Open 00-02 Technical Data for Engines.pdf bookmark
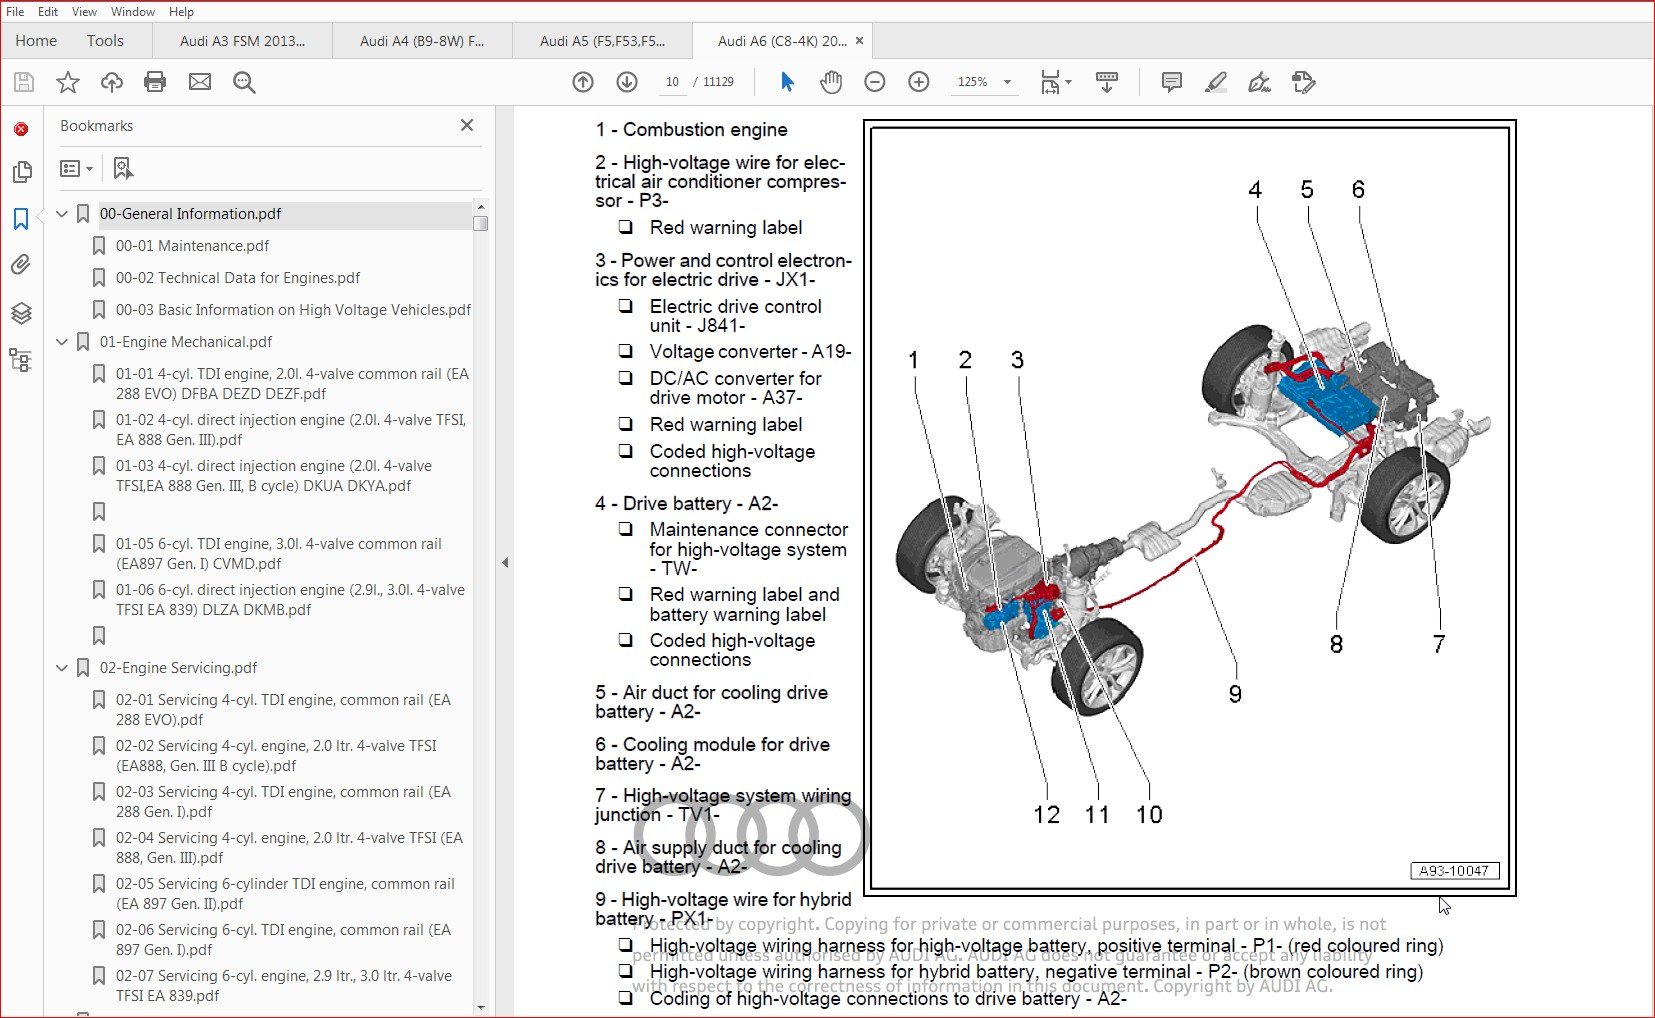1655x1018 pixels. (238, 278)
